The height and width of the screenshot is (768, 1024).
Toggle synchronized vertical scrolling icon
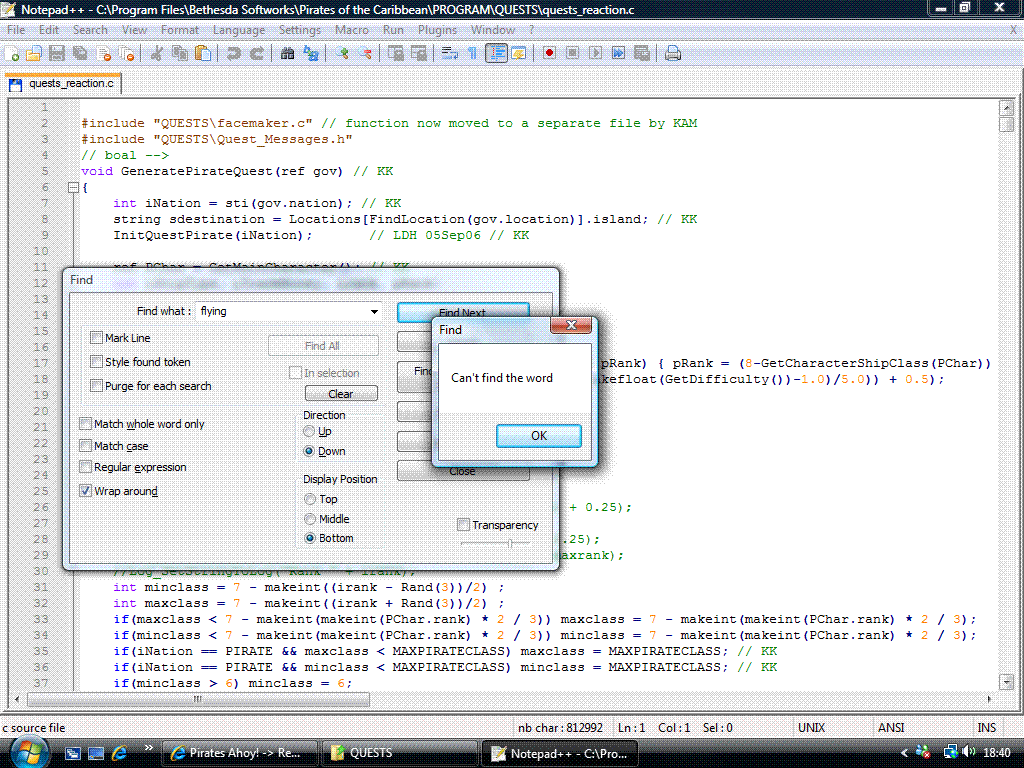tap(396, 54)
